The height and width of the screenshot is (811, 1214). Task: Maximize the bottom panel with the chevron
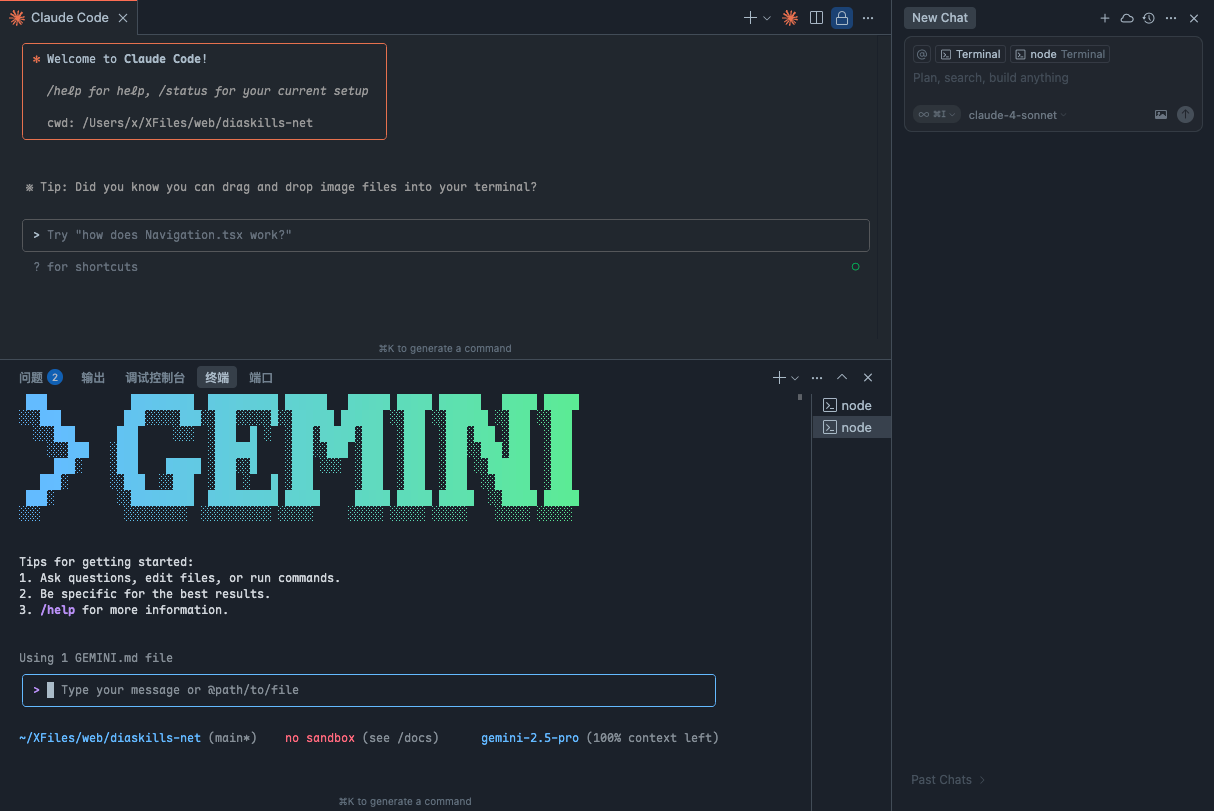tap(842, 378)
